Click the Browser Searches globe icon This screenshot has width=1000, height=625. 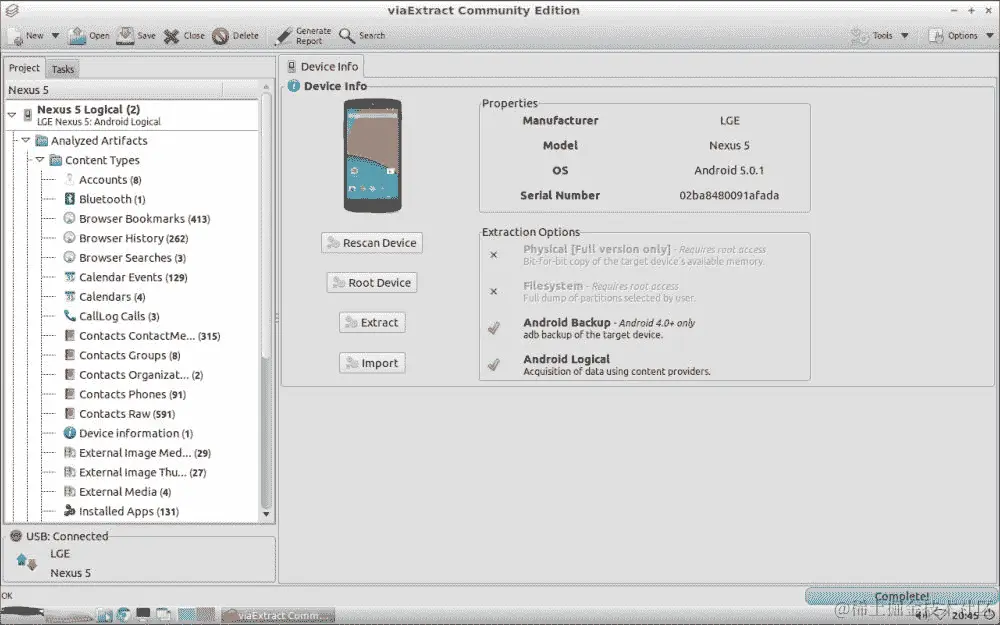70,257
